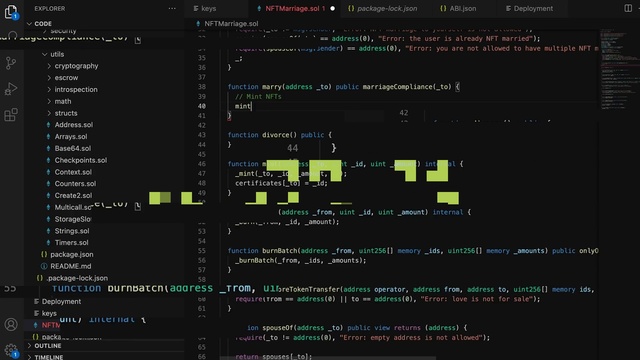640x360 pixels.
Task: Open README.md in the file tree
Action: (71, 267)
